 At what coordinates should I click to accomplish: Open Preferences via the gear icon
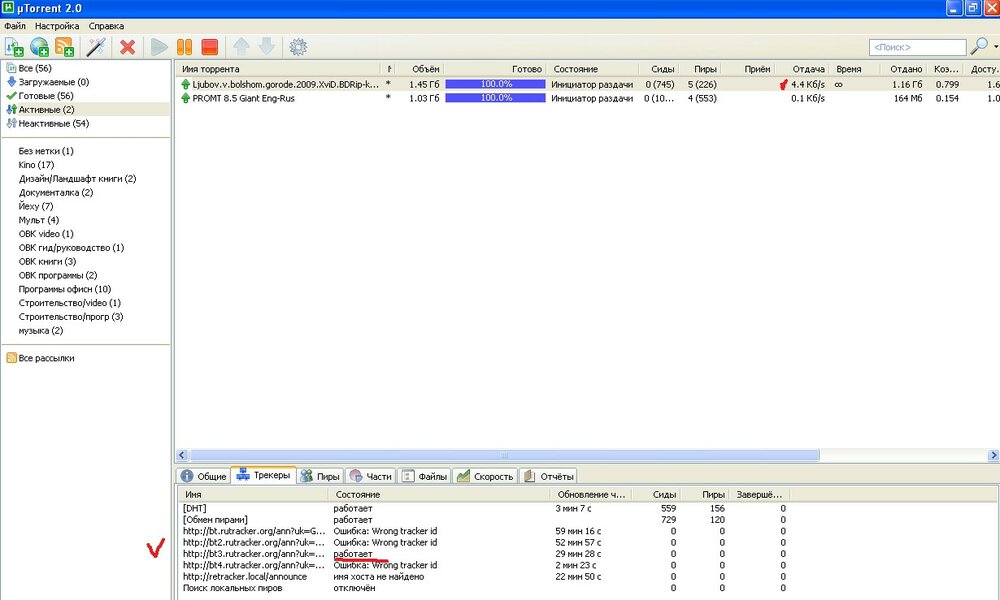297,47
